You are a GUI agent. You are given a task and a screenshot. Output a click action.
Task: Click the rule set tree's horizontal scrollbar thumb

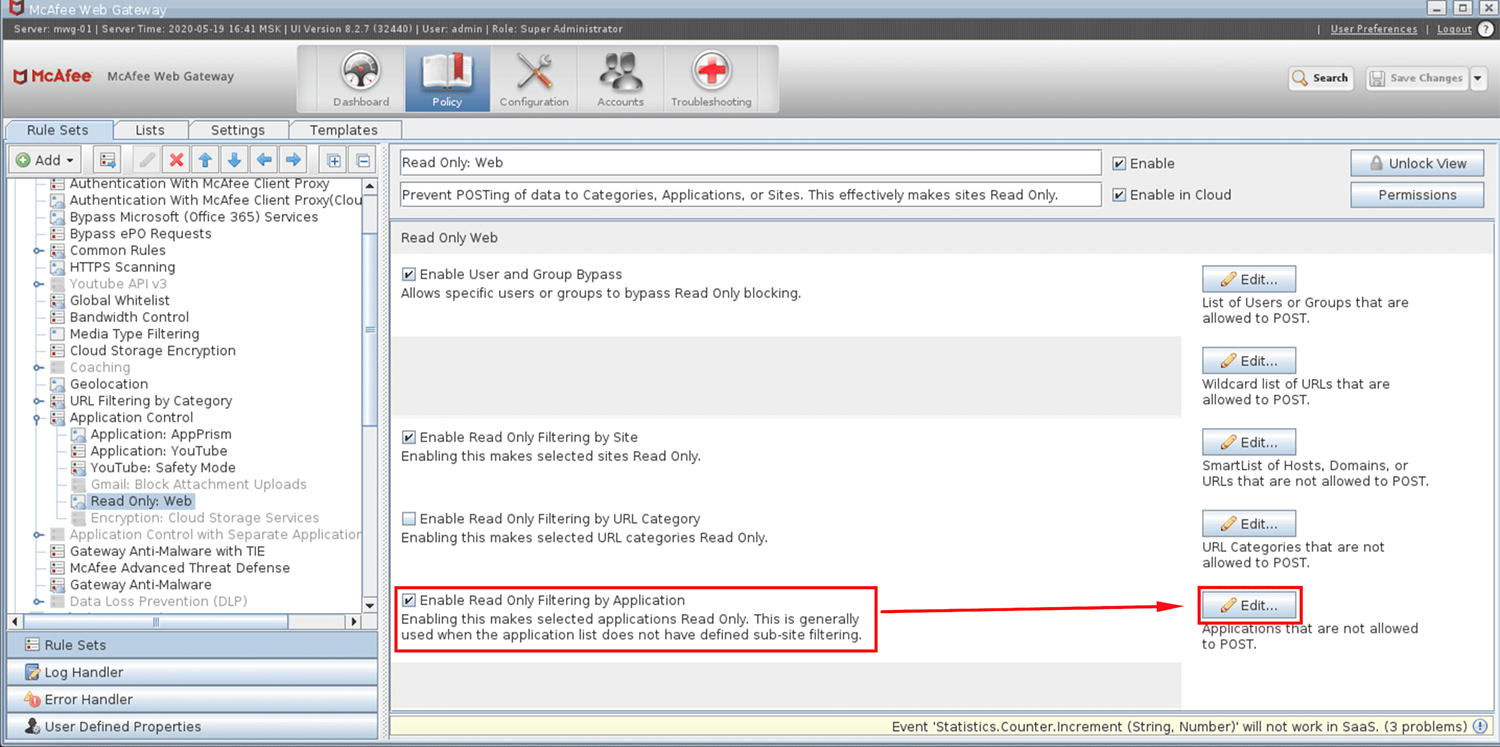click(156, 621)
